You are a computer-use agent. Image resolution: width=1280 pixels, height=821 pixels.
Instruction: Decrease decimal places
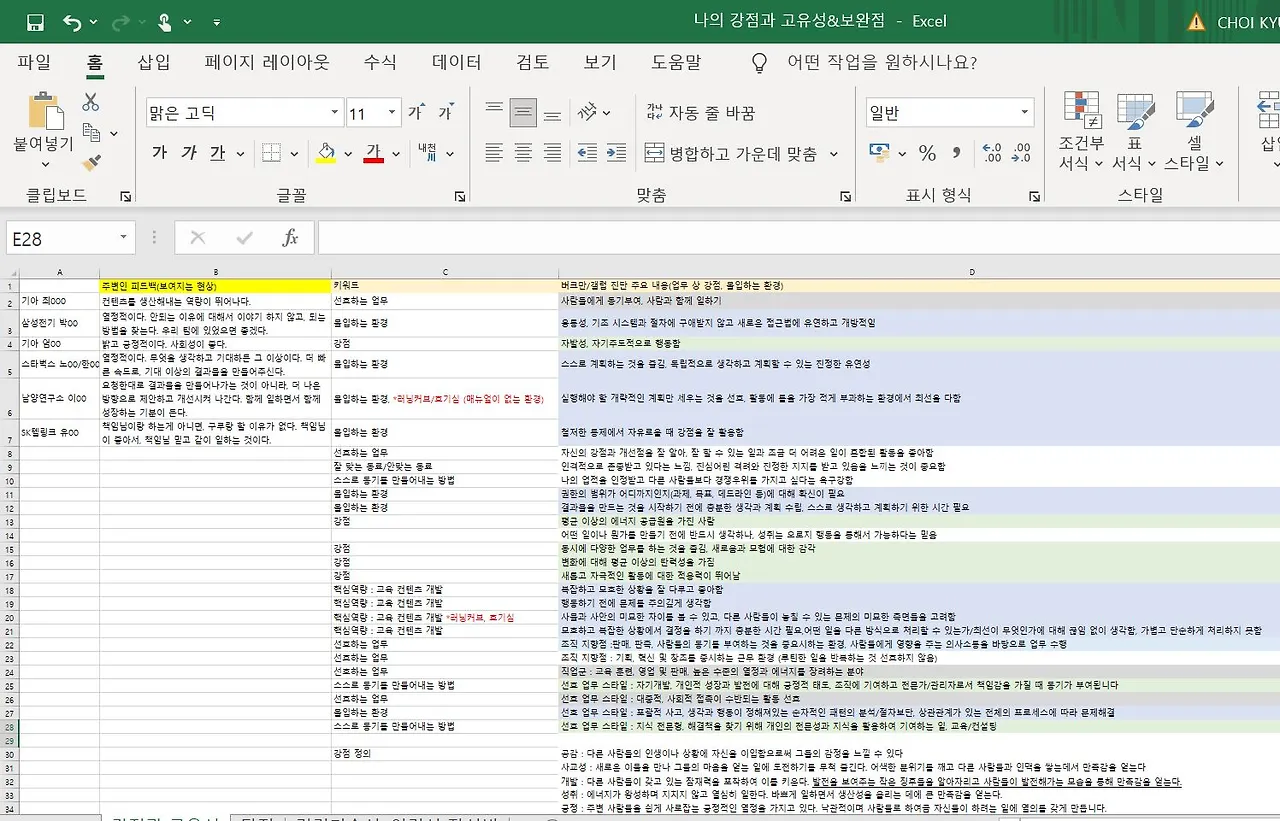tap(1021, 153)
